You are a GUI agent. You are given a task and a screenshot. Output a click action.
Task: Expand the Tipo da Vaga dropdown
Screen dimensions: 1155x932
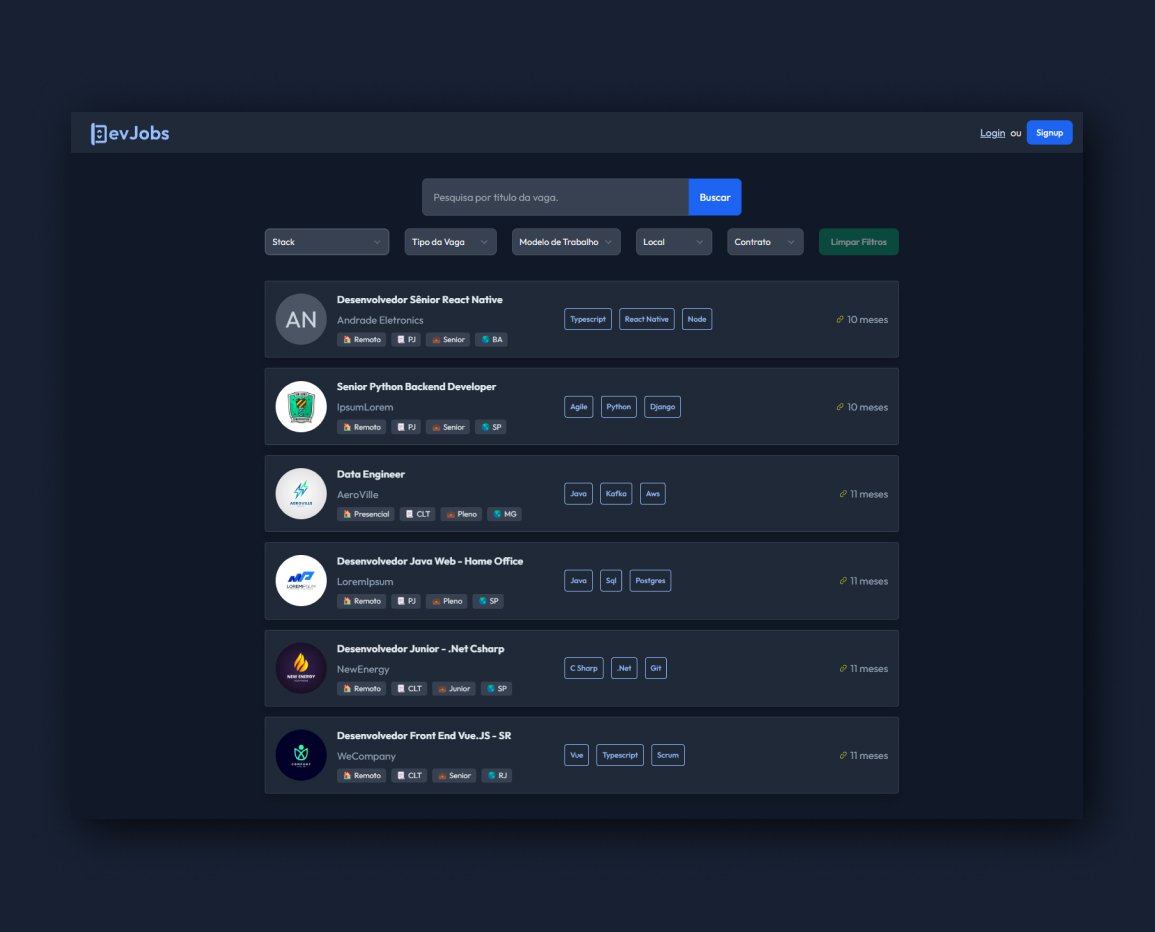tap(450, 242)
